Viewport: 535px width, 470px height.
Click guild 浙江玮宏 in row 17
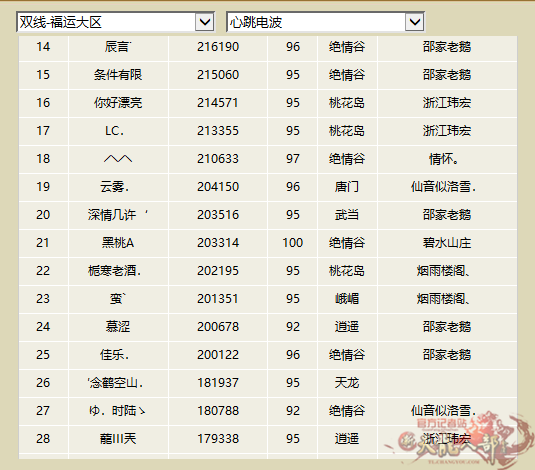[x=447, y=131]
